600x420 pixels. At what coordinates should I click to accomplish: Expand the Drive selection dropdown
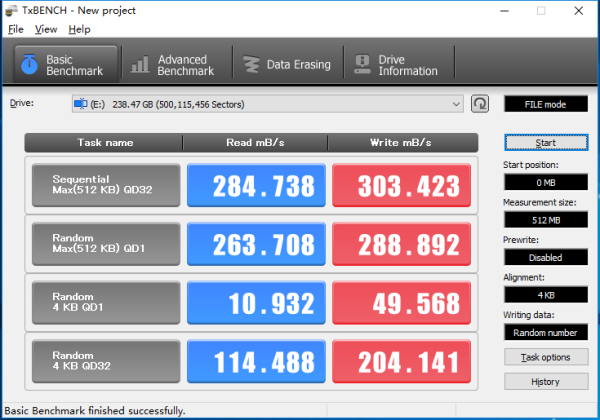point(457,104)
